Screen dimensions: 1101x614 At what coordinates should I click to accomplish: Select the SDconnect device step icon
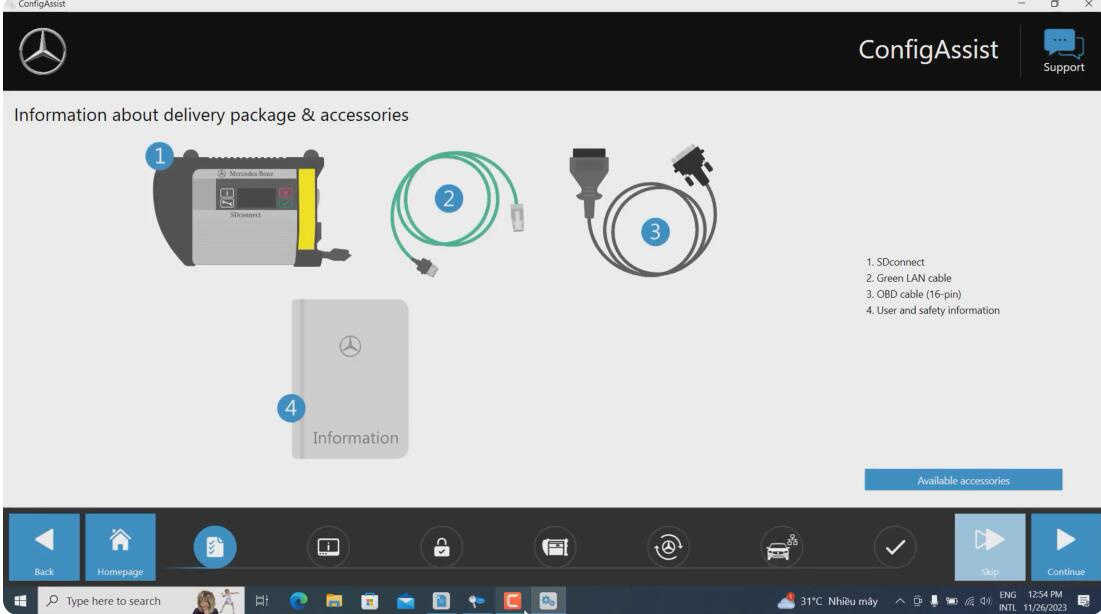[x=555, y=547]
